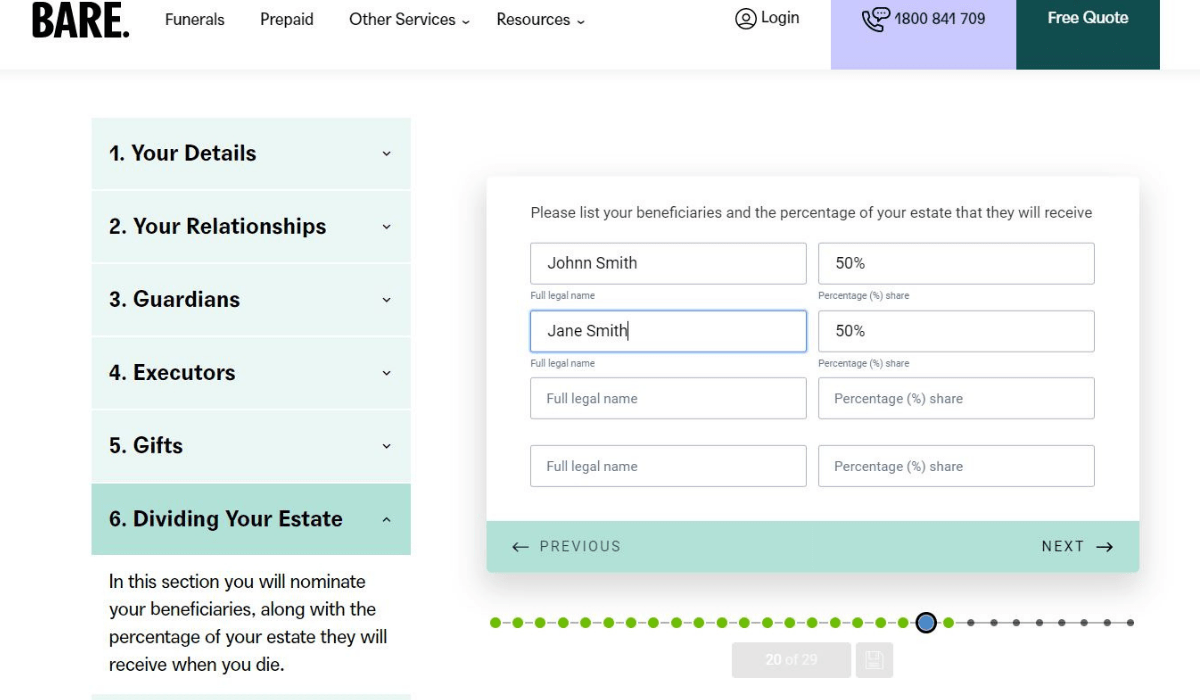Collapse the '6. Dividing Your Estate' section
Image resolution: width=1200 pixels, height=700 pixels.
click(x=250, y=519)
